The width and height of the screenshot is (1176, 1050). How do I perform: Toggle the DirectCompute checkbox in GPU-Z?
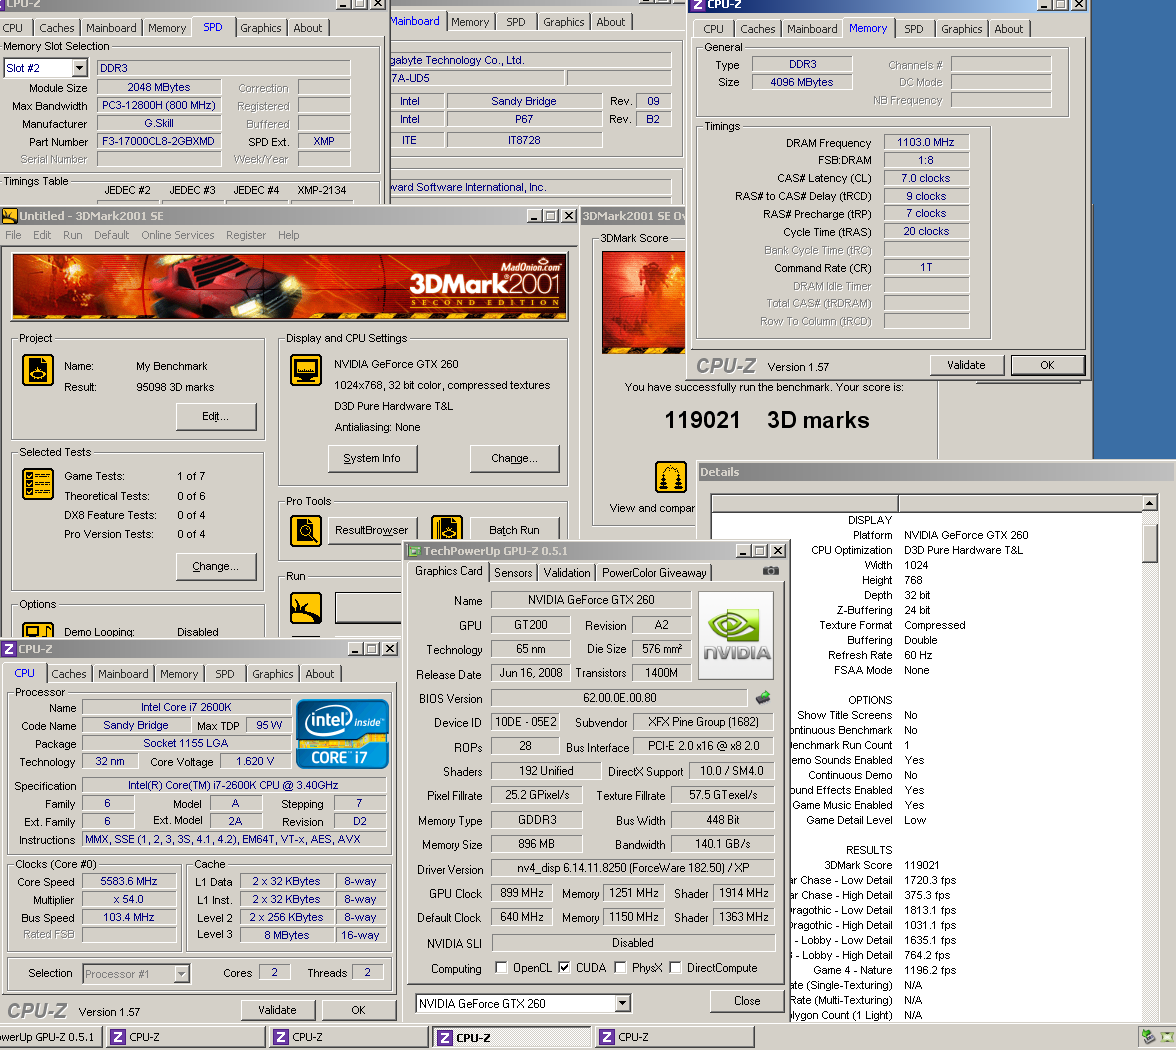click(x=675, y=968)
